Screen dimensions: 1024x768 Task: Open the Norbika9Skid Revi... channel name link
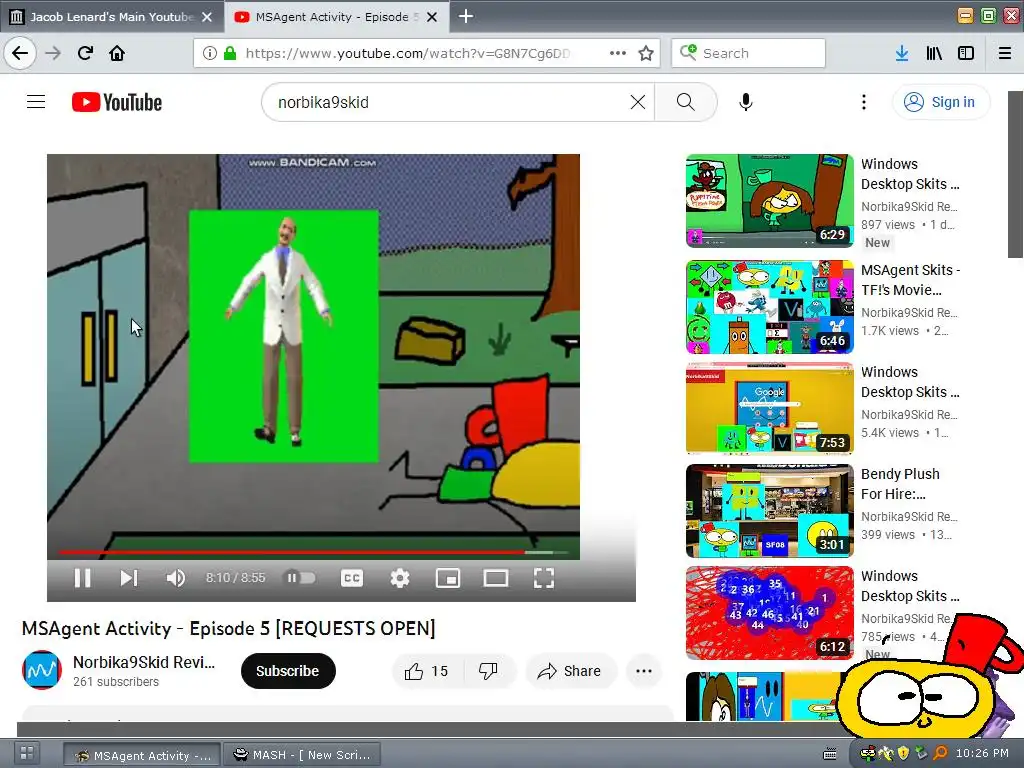[144, 662]
